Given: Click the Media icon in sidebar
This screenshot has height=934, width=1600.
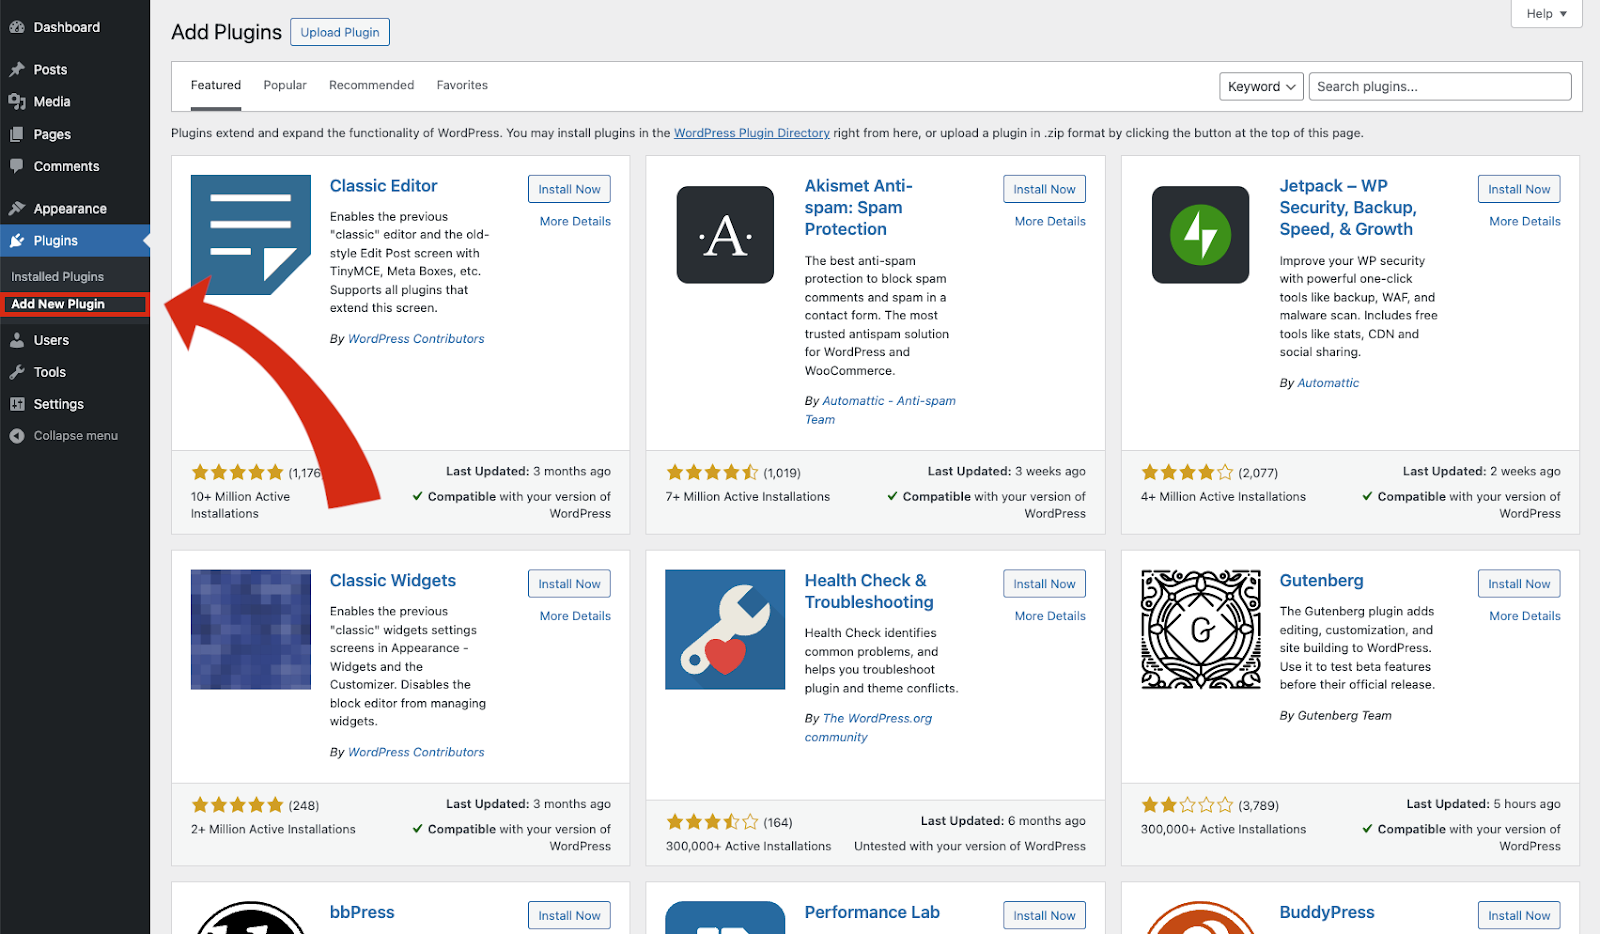Looking at the screenshot, I should click(17, 101).
